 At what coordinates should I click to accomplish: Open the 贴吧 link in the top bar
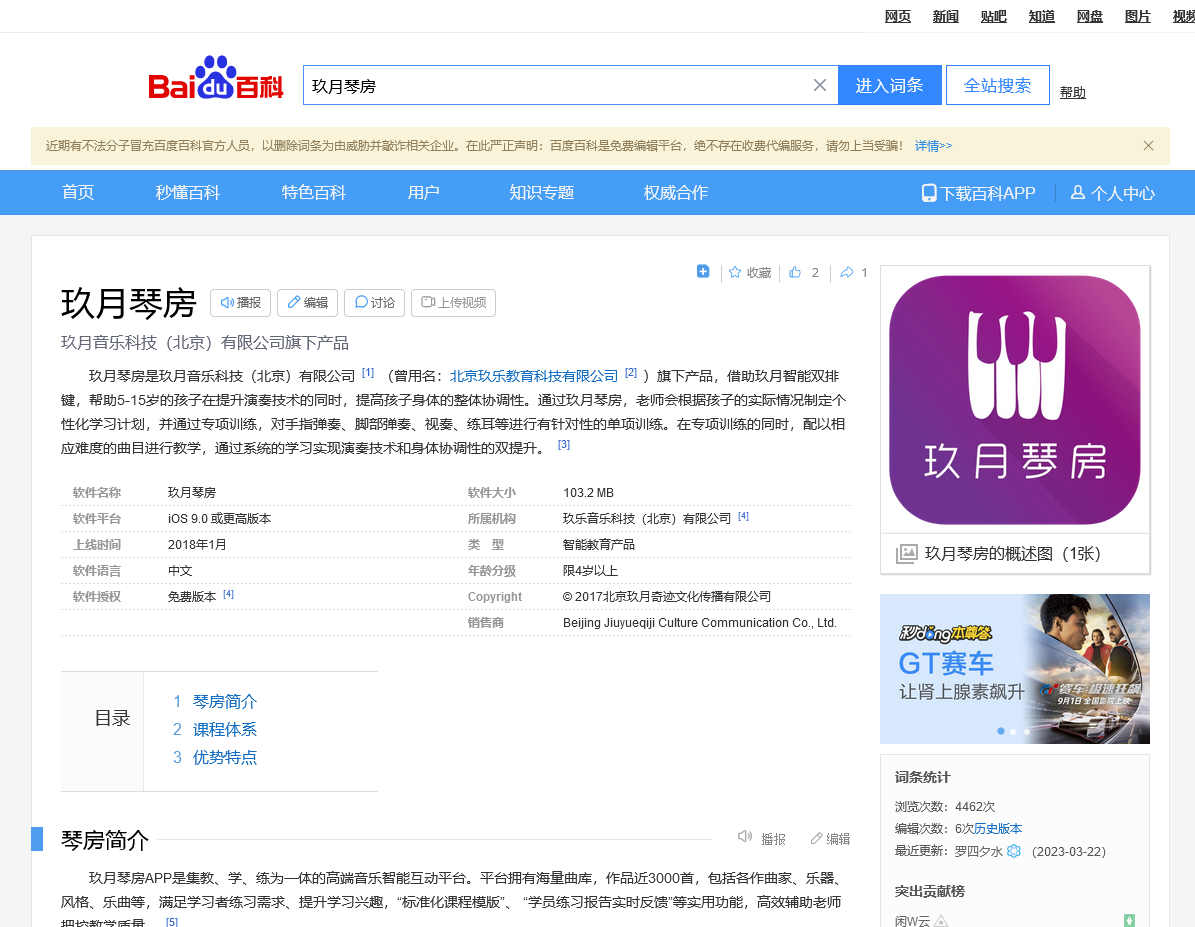[994, 16]
